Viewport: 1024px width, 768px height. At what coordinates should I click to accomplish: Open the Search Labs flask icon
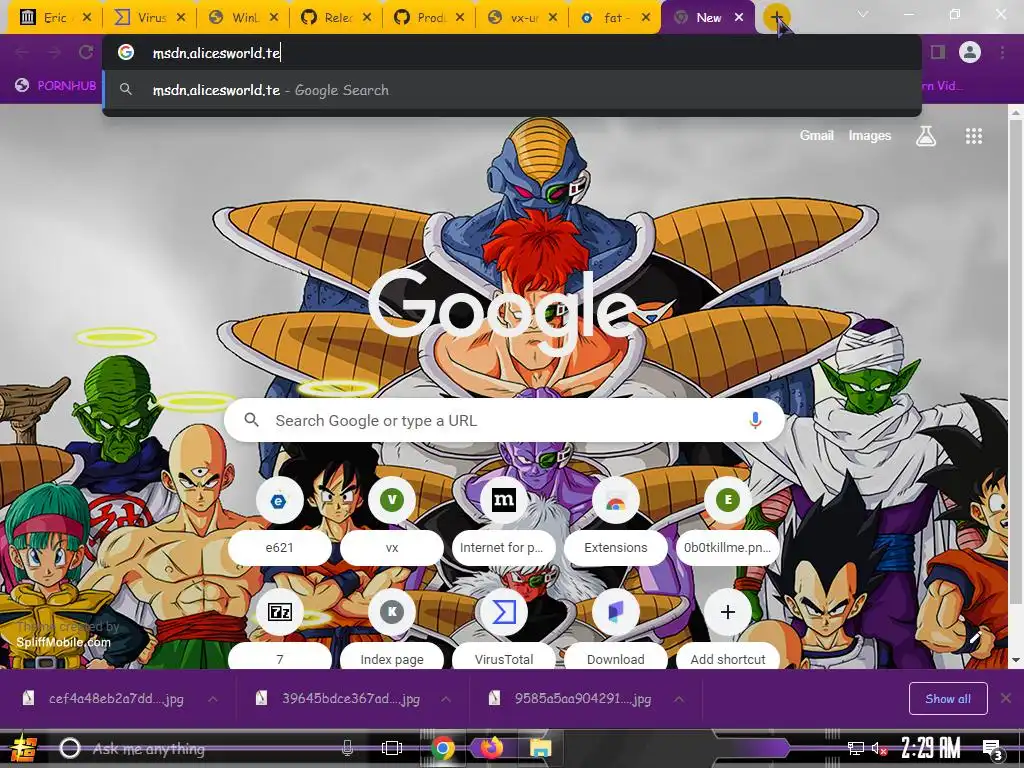click(925, 136)
